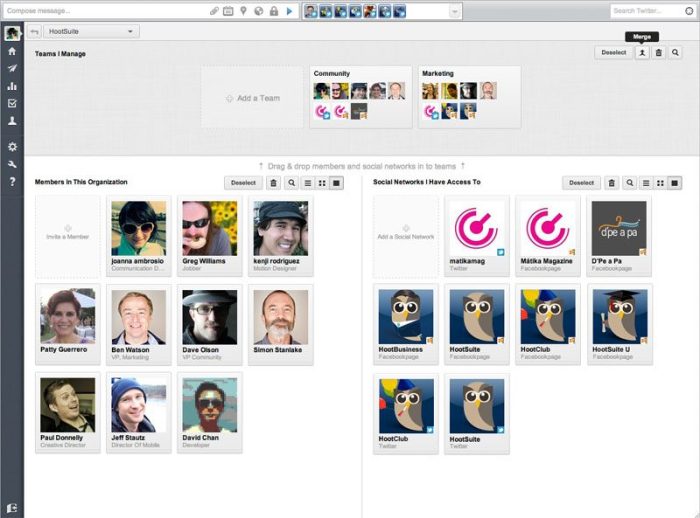The image size is (700, 518).
Task: Select the HootClub Twitter network
Action: click(x=406, y=414)
